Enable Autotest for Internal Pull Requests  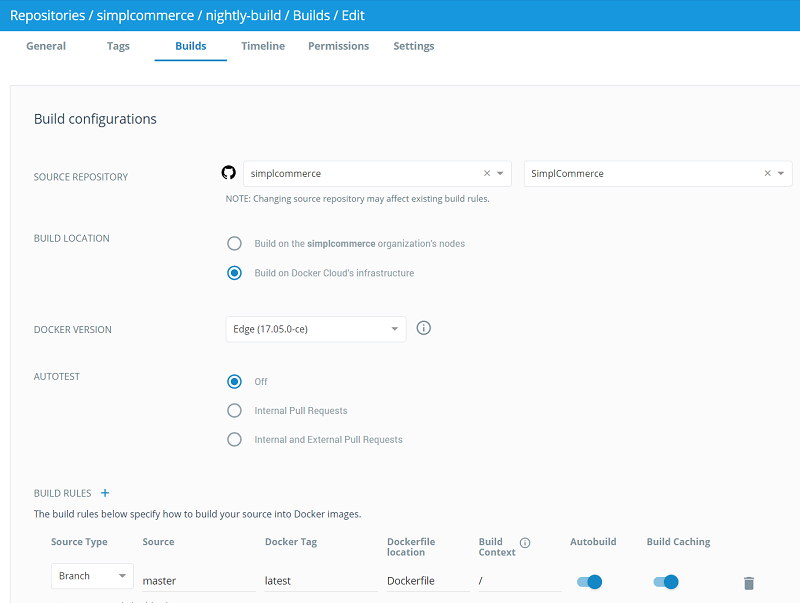click(x=234, y=410)
